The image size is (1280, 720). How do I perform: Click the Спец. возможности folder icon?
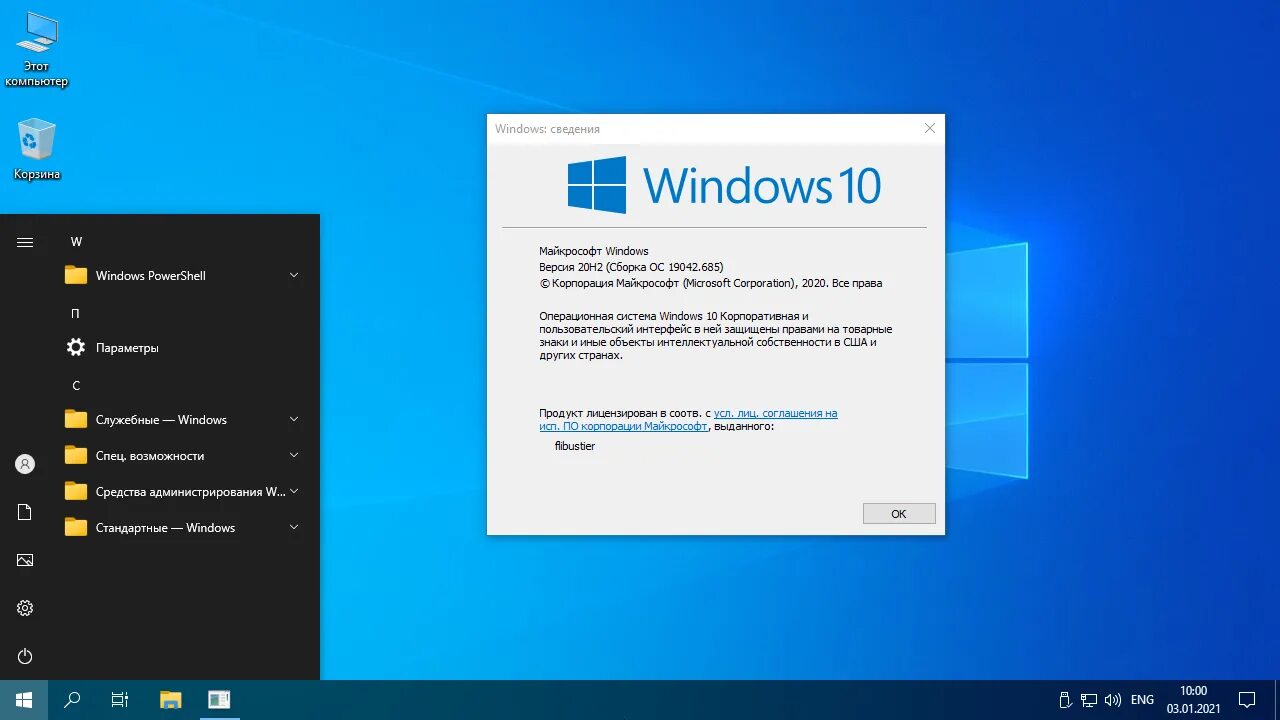[76, 455]
